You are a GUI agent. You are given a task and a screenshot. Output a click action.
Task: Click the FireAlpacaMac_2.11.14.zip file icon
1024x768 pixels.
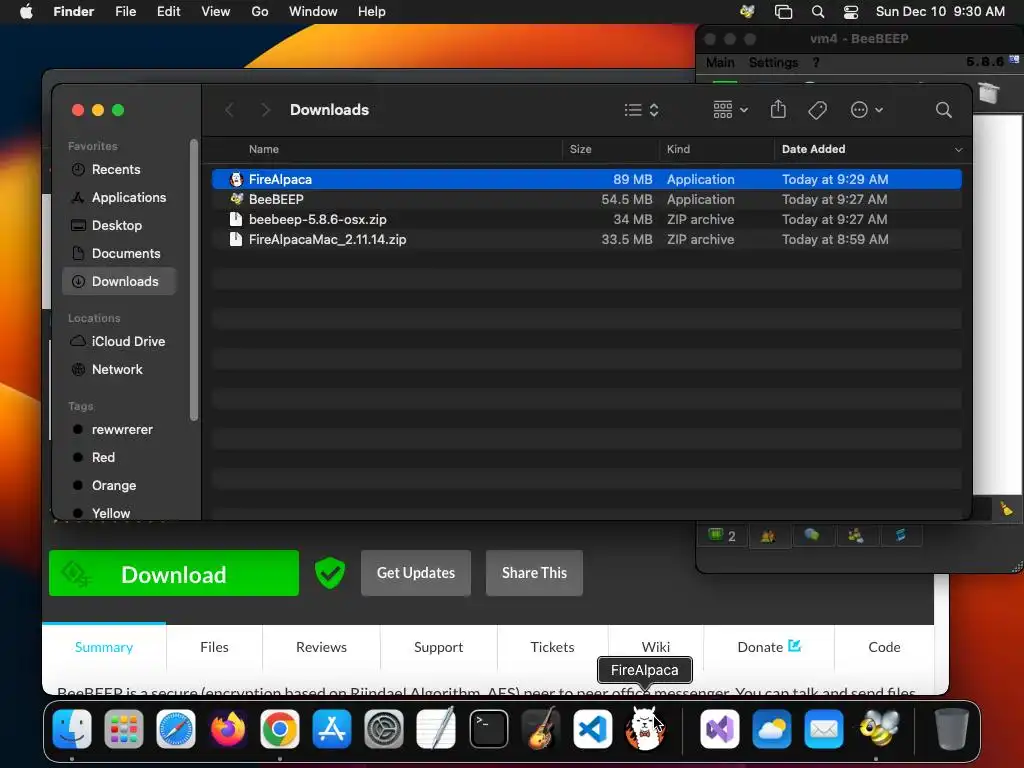236,240
